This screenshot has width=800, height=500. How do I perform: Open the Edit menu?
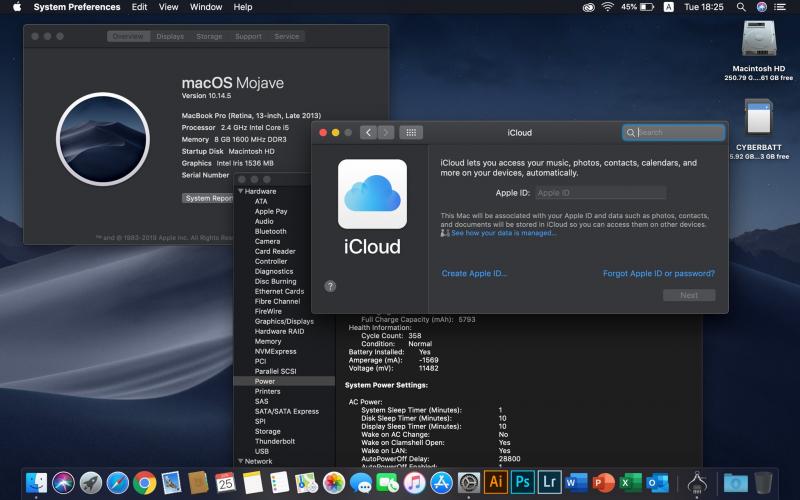click(x=139, y=7)
